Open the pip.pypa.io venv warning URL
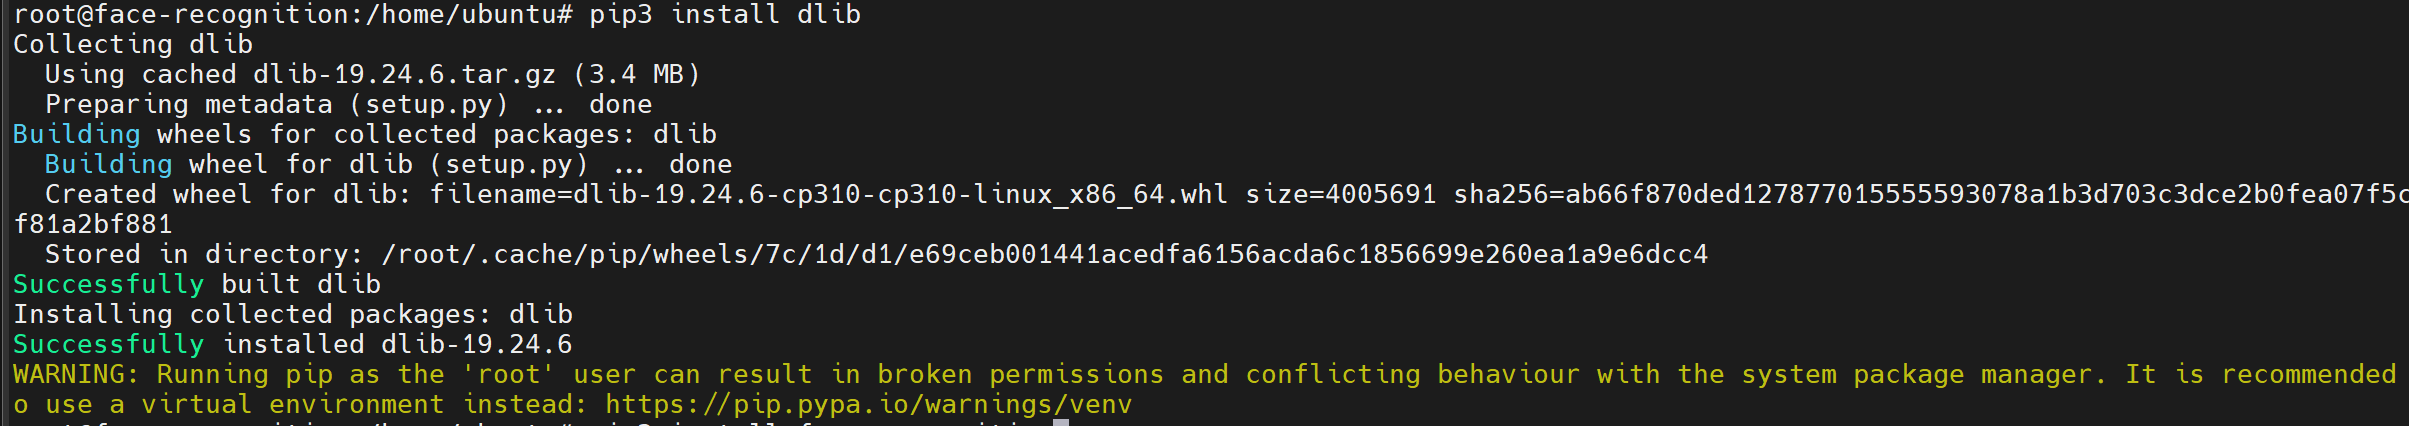The image size is (2409, 426). 868,405
